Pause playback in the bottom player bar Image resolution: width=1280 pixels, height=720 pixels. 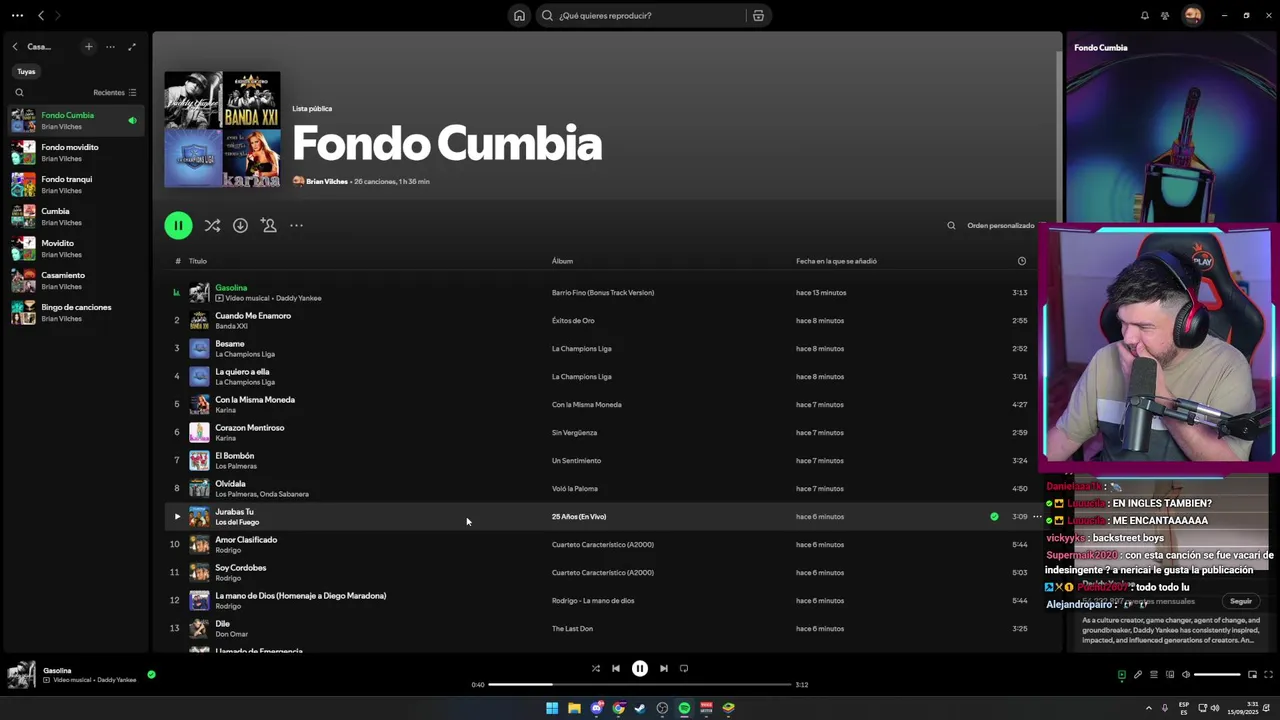pyautogui.click(x=639, y=668)
